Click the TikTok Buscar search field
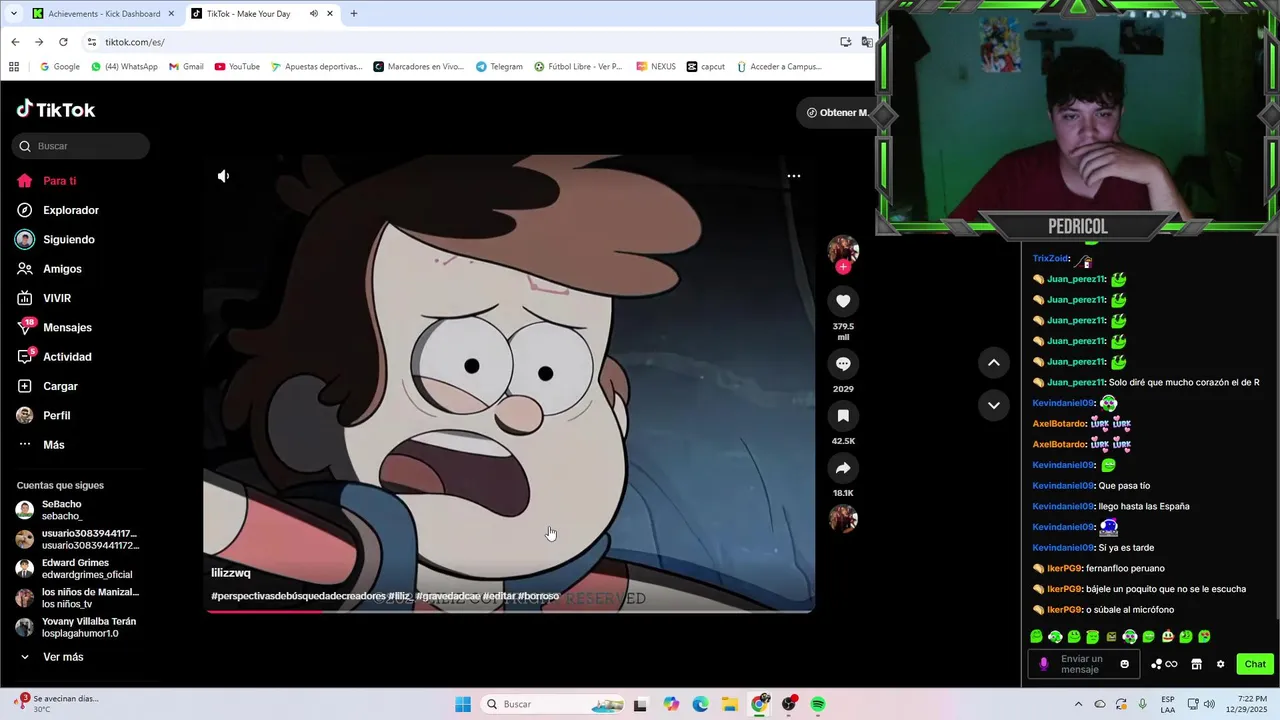 coord(81,146)
